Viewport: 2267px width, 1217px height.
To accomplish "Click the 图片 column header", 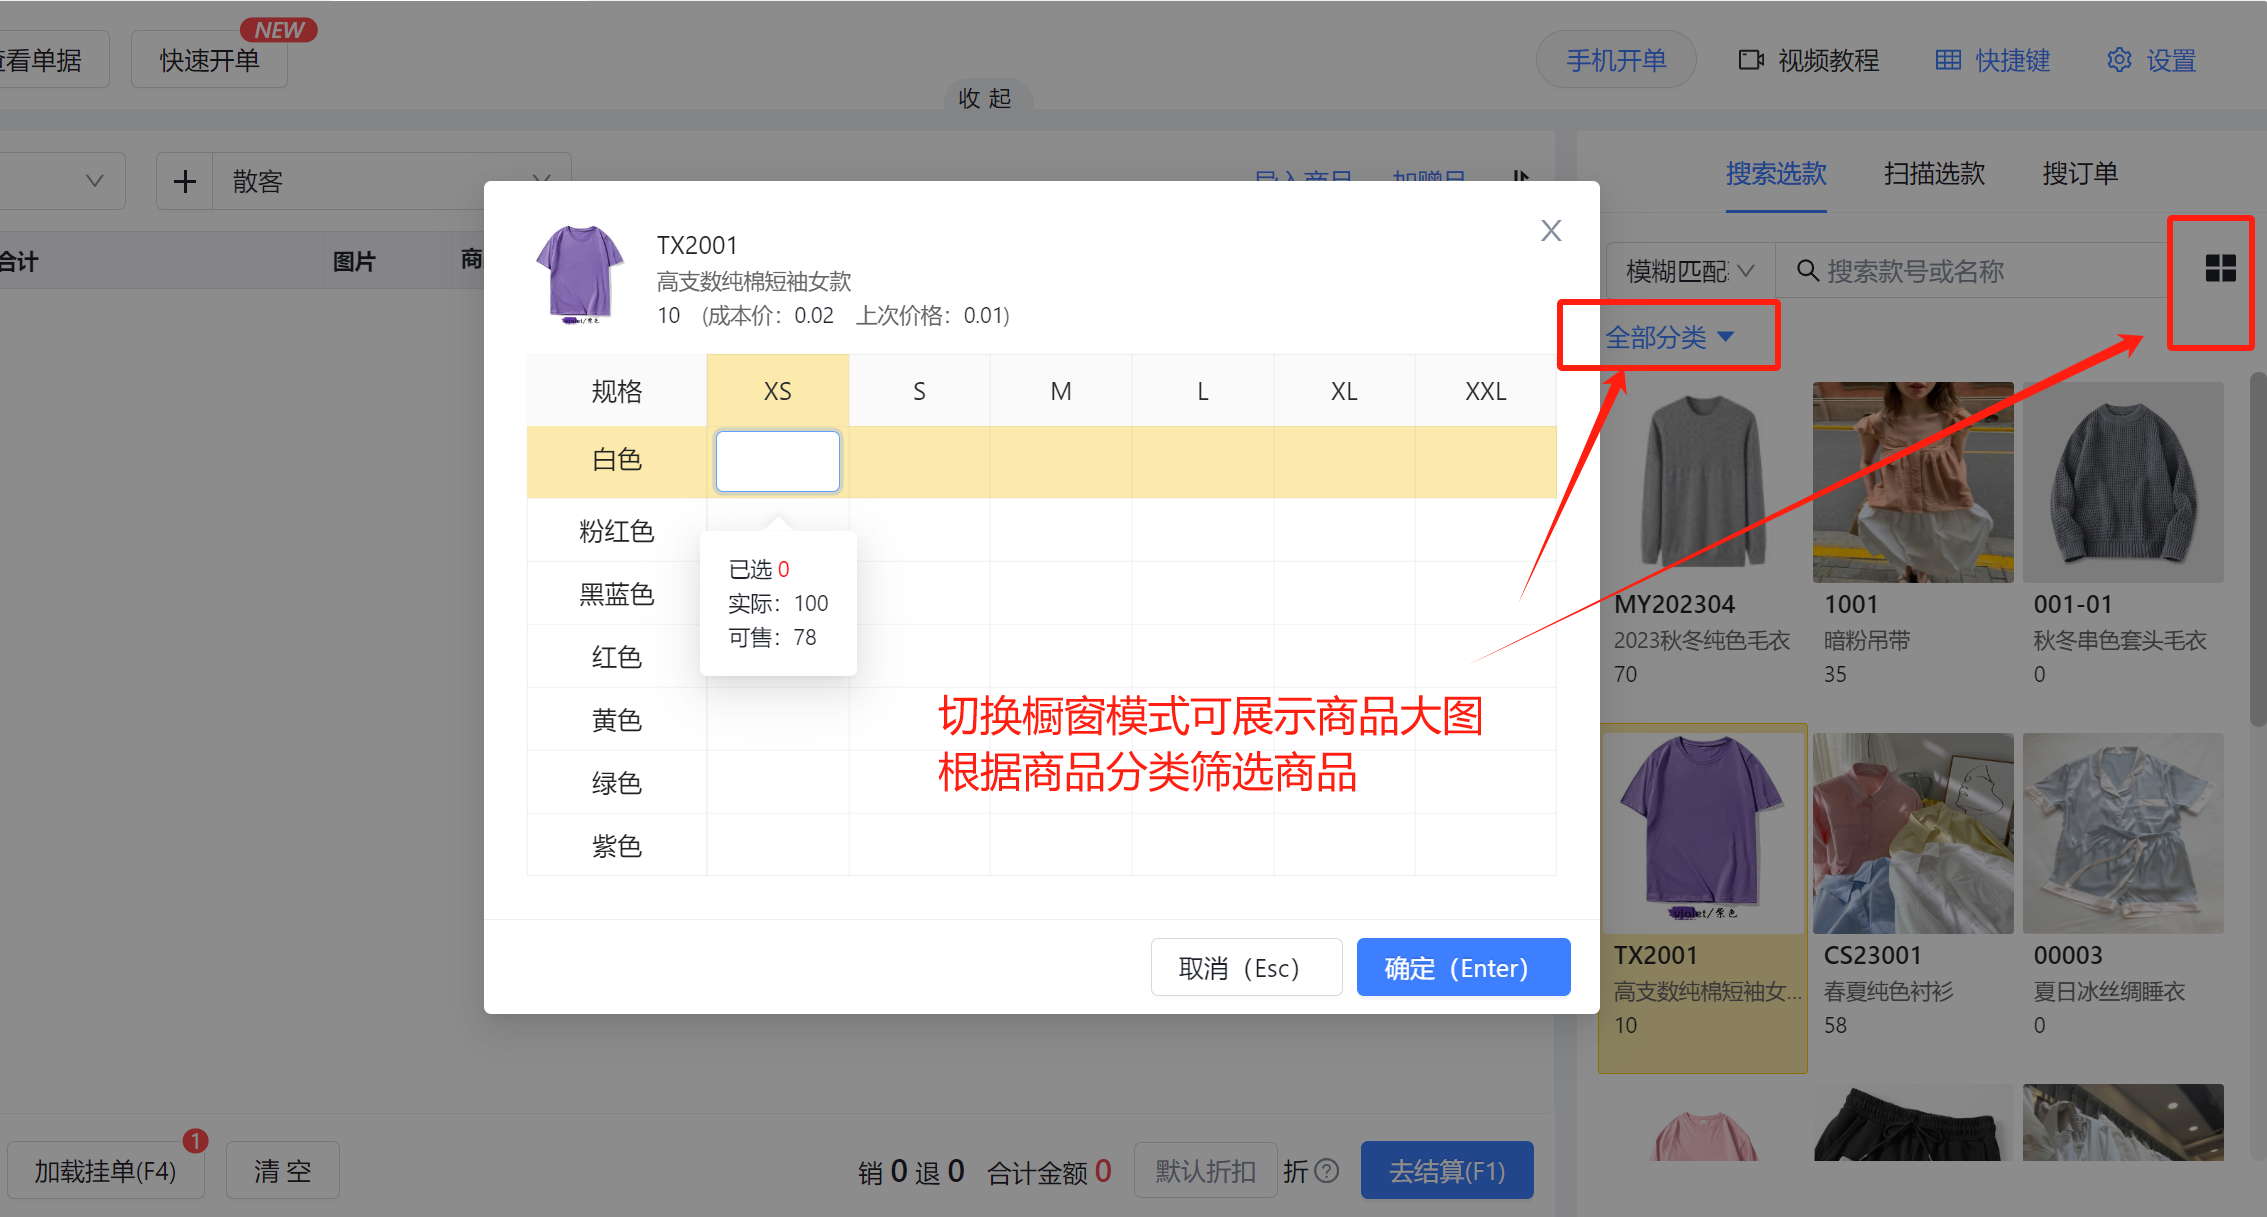I will [x=354, y=261].
